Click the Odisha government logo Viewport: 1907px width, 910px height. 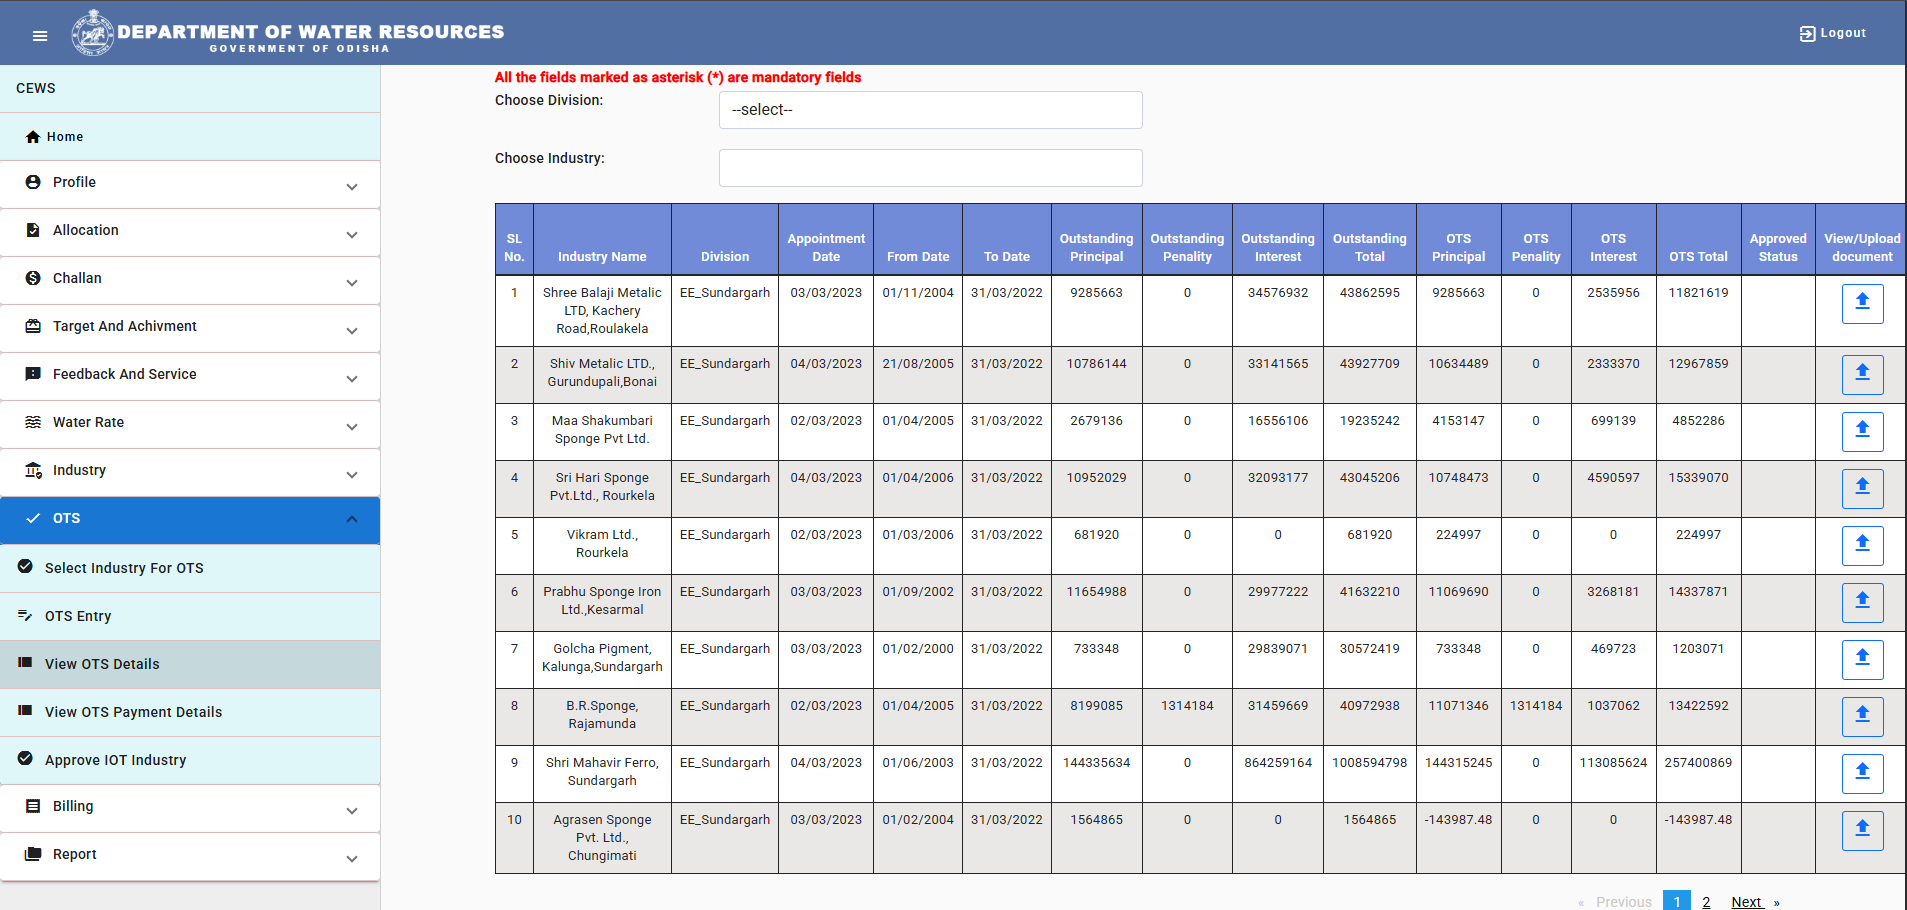(x=93, y=33)
